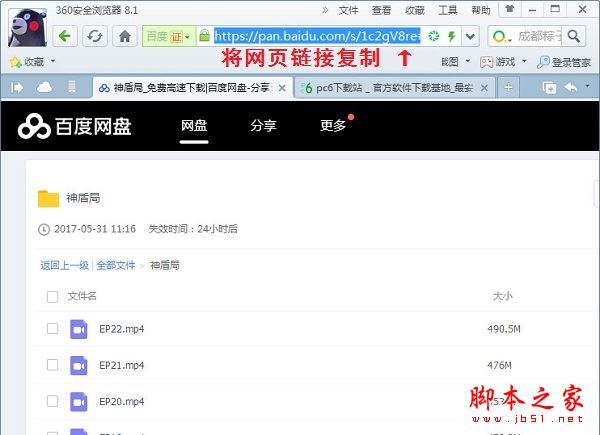Click the 490.5M size value

[504, 329]
